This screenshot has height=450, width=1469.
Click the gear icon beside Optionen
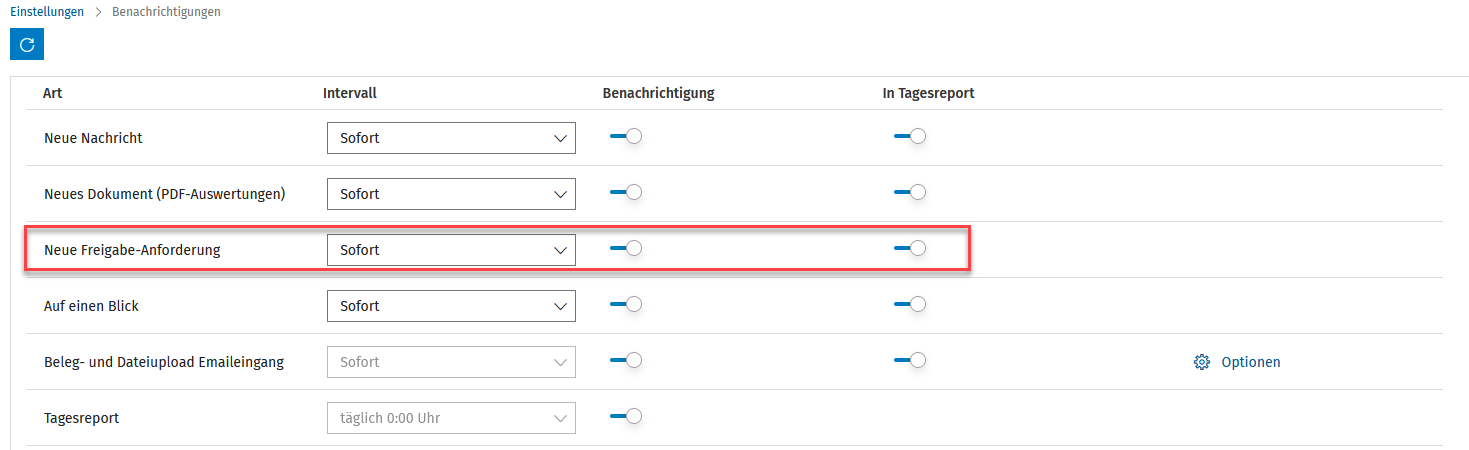click(1202, 362)
